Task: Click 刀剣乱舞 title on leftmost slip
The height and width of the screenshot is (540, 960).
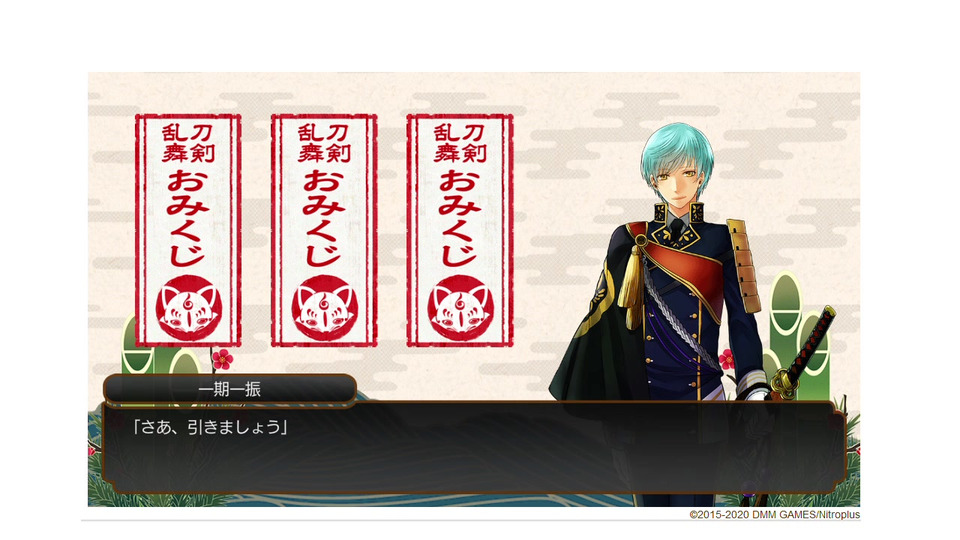Action: click(x=188, y=143)
